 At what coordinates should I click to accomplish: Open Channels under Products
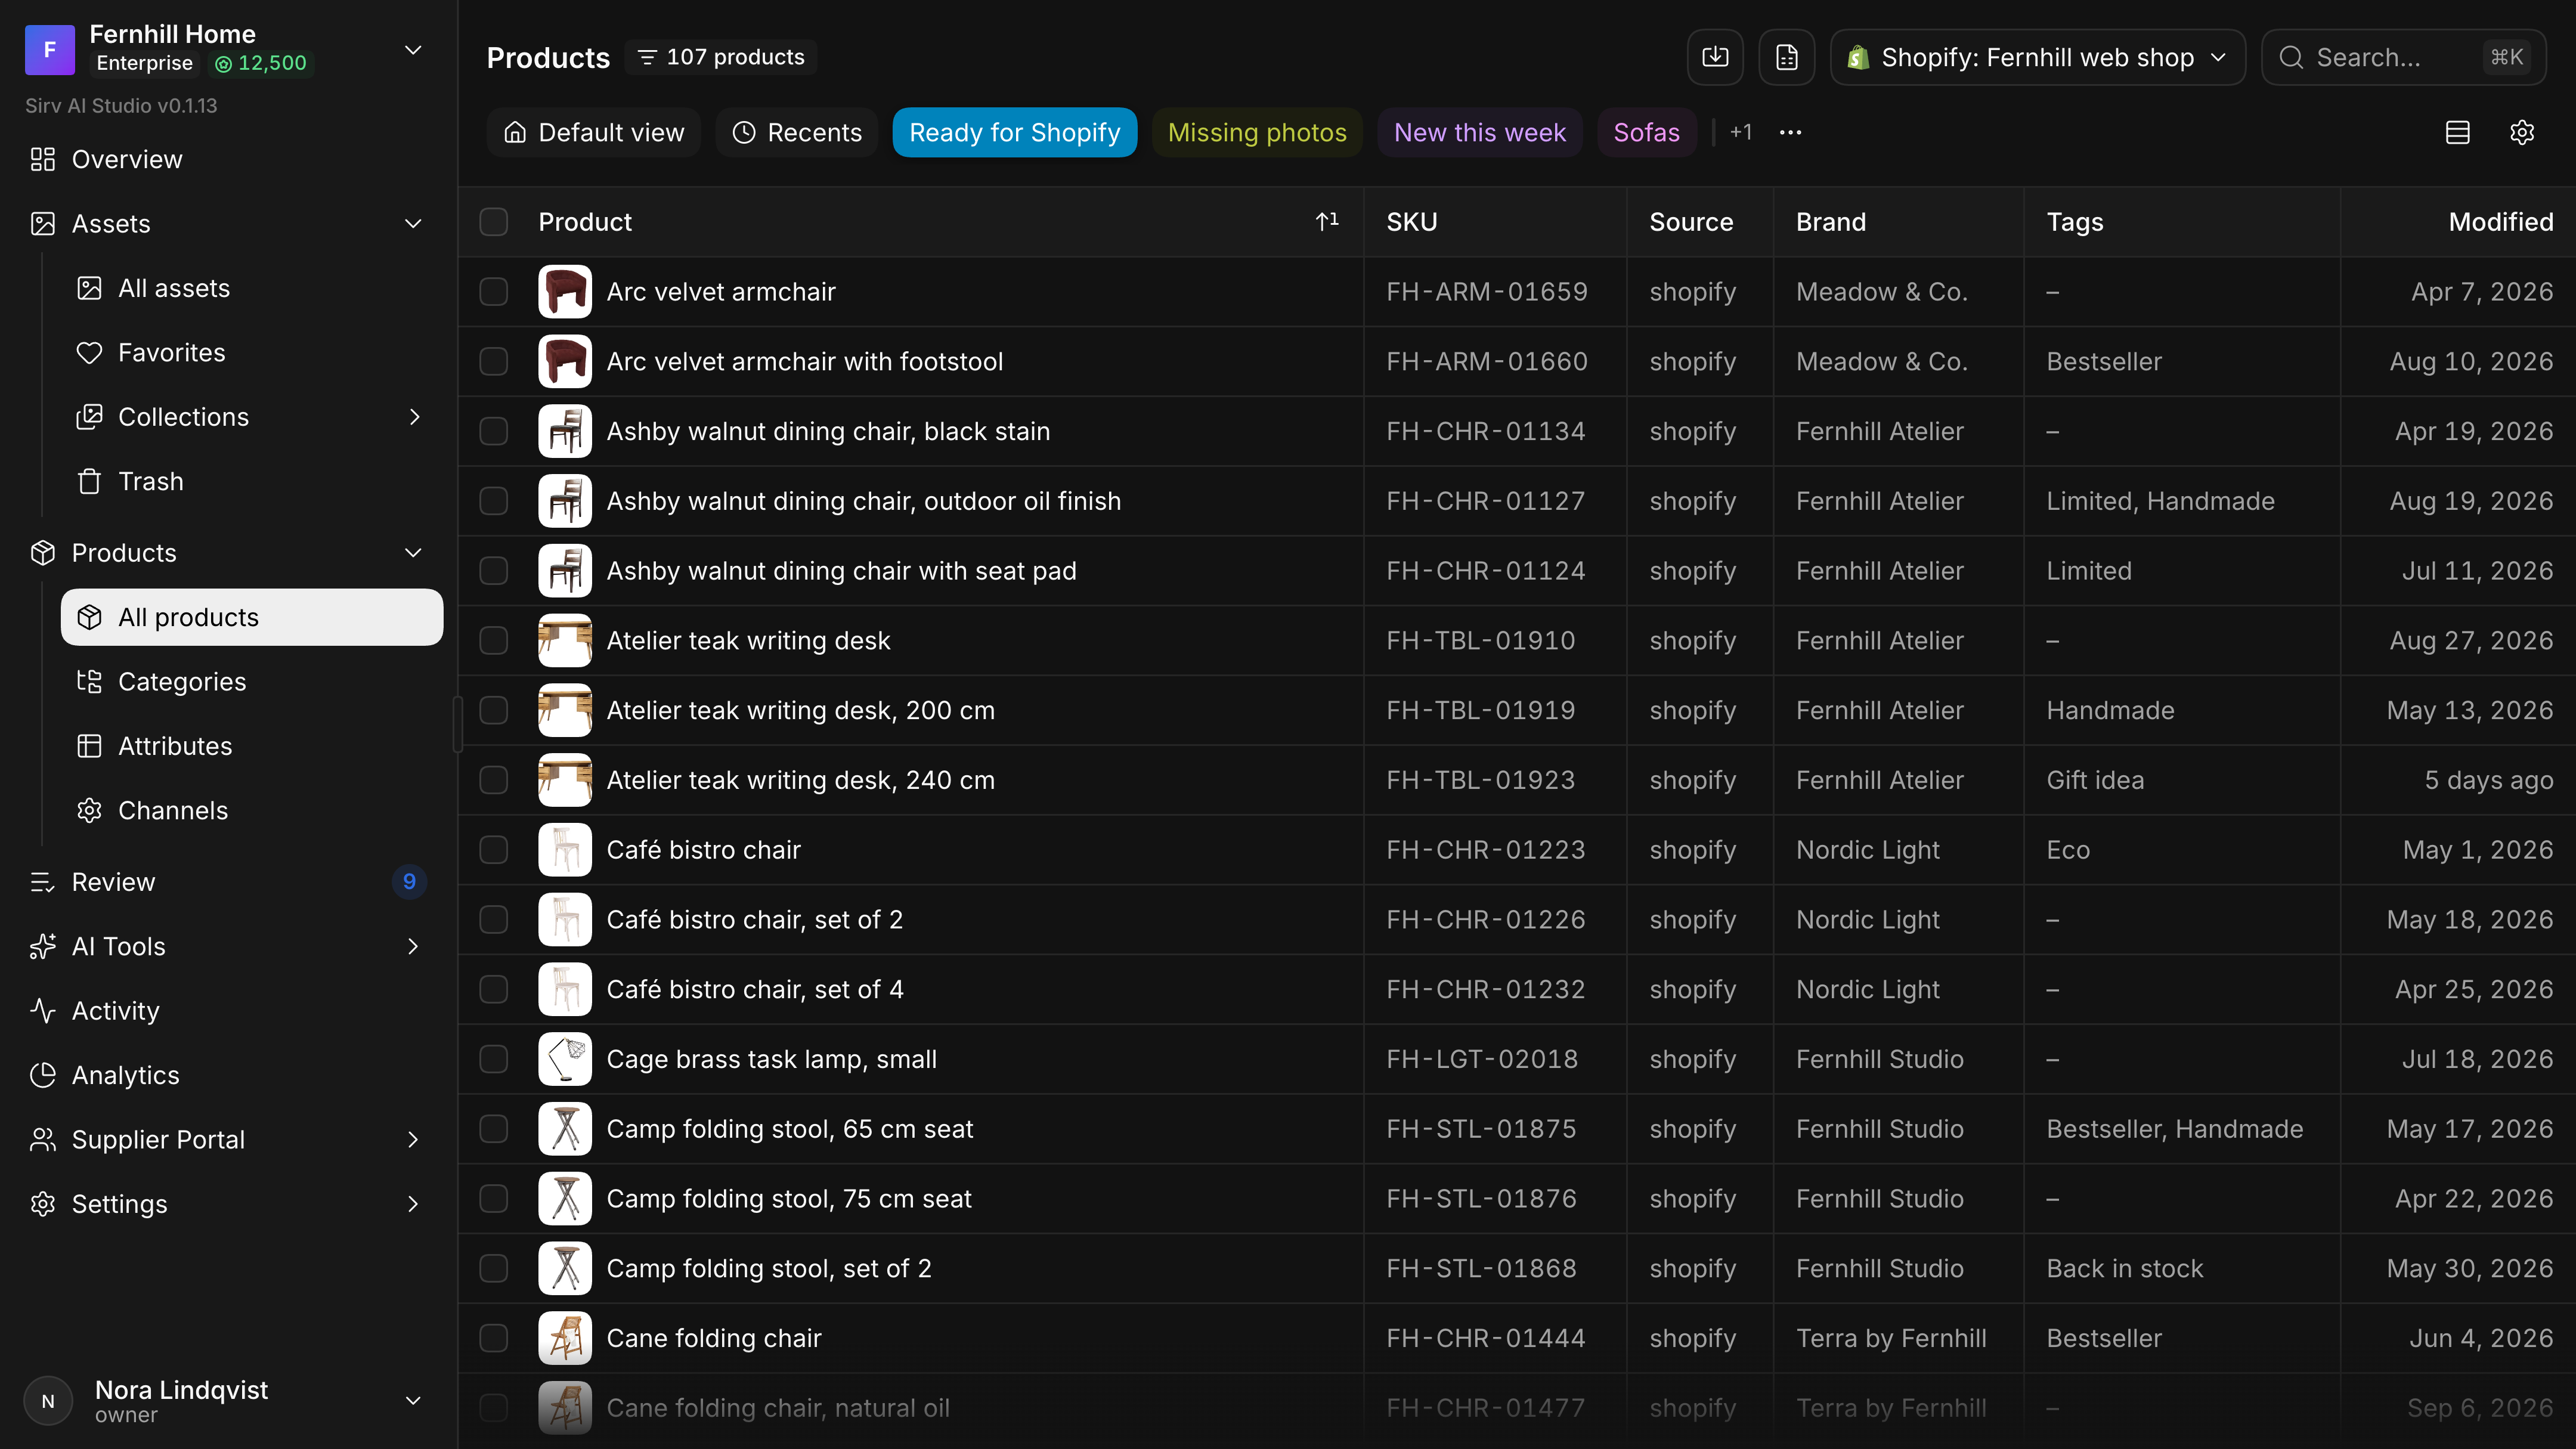(252, 810)
